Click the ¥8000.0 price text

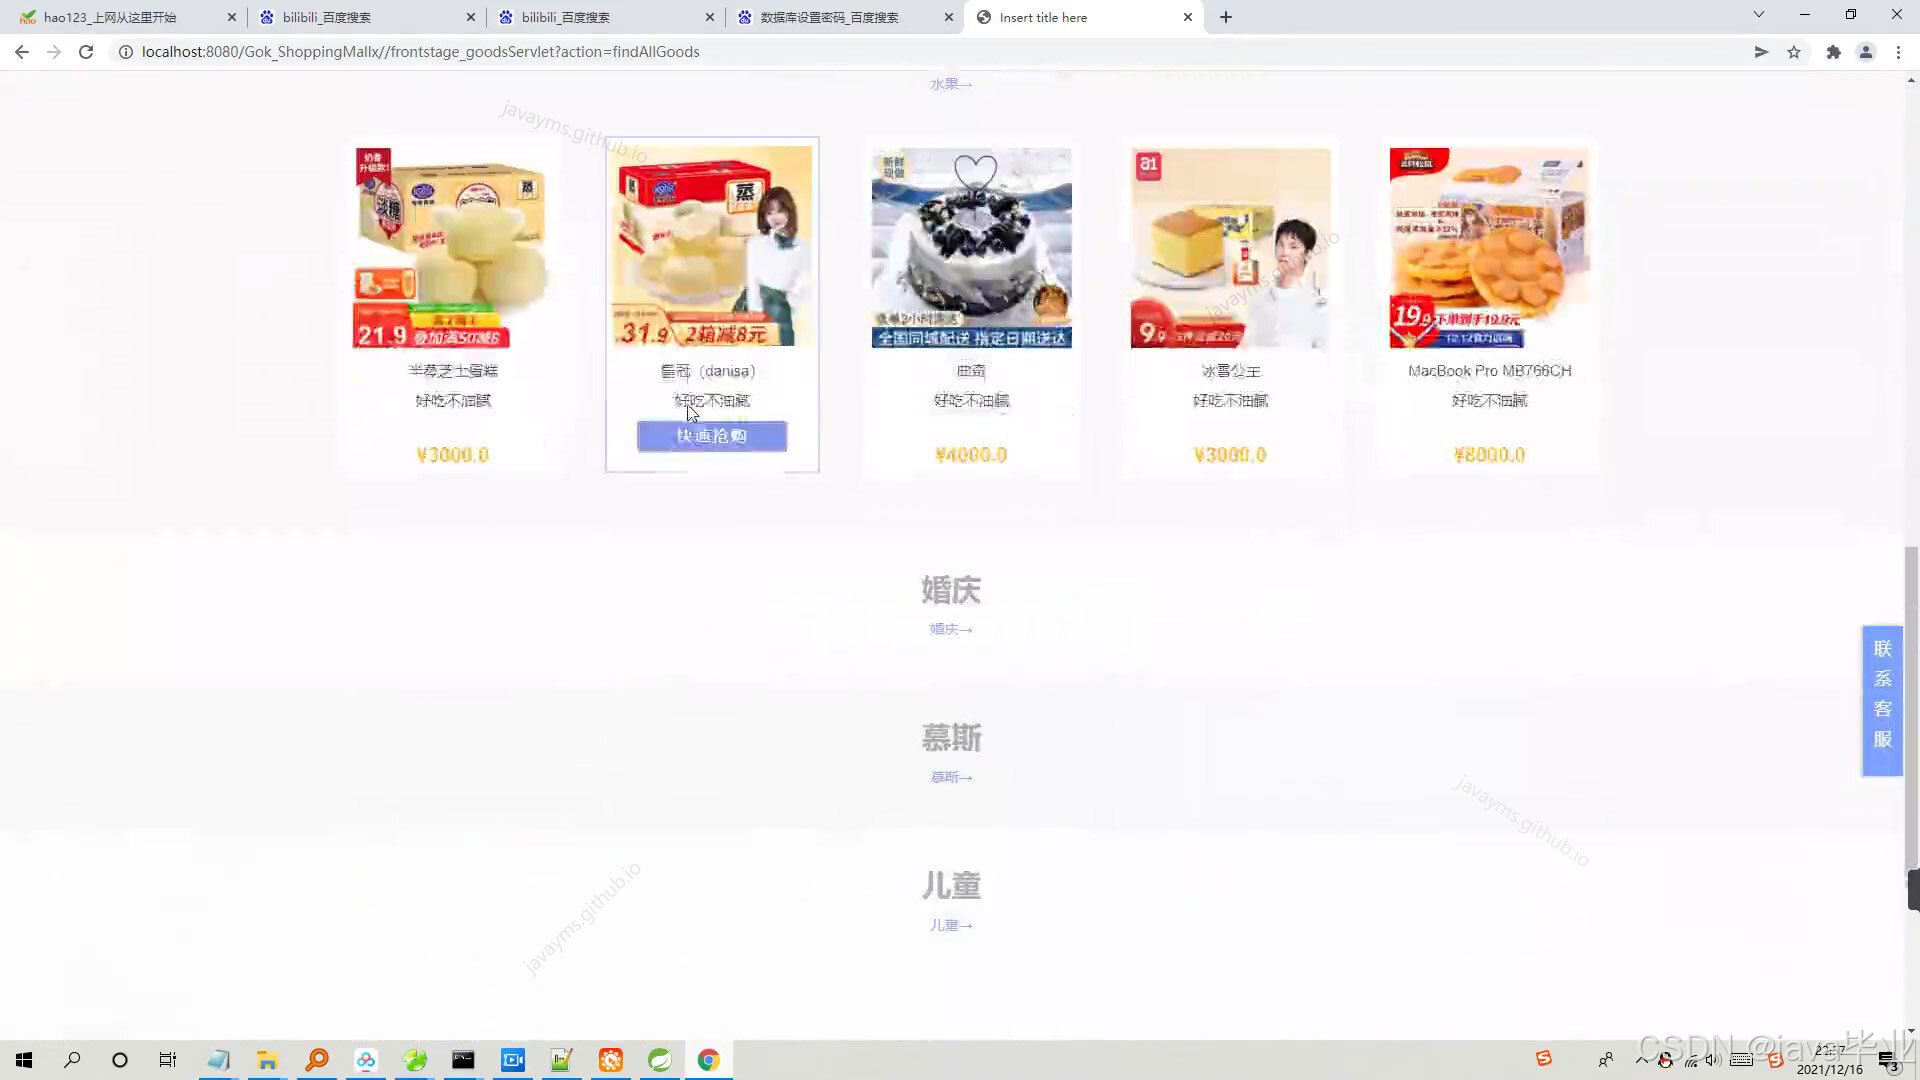tap(1489, 455)
